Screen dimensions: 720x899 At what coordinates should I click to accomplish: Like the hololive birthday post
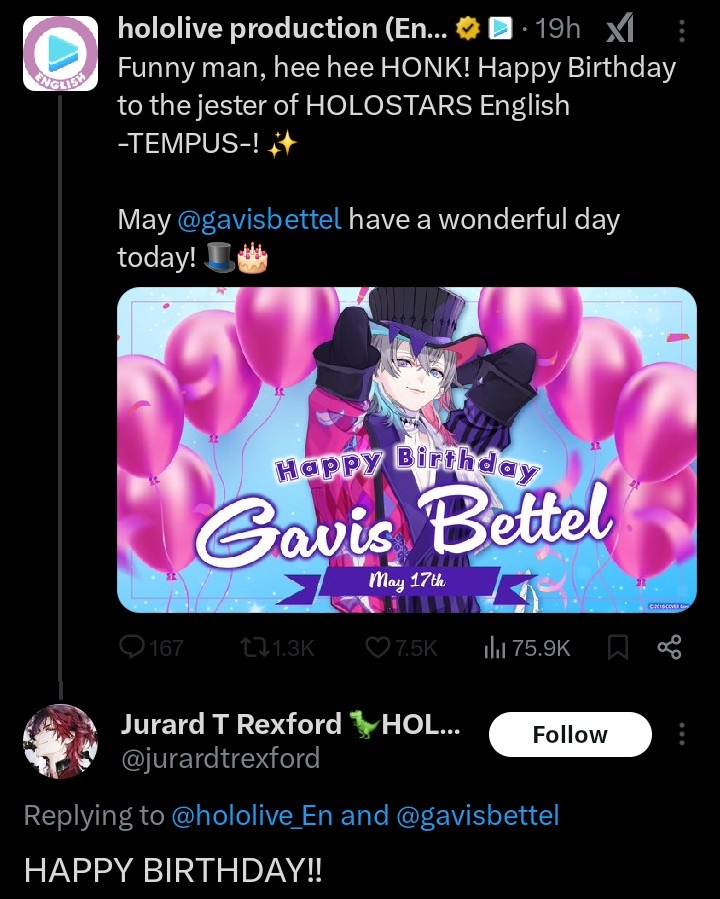click(x=377, y=648)
